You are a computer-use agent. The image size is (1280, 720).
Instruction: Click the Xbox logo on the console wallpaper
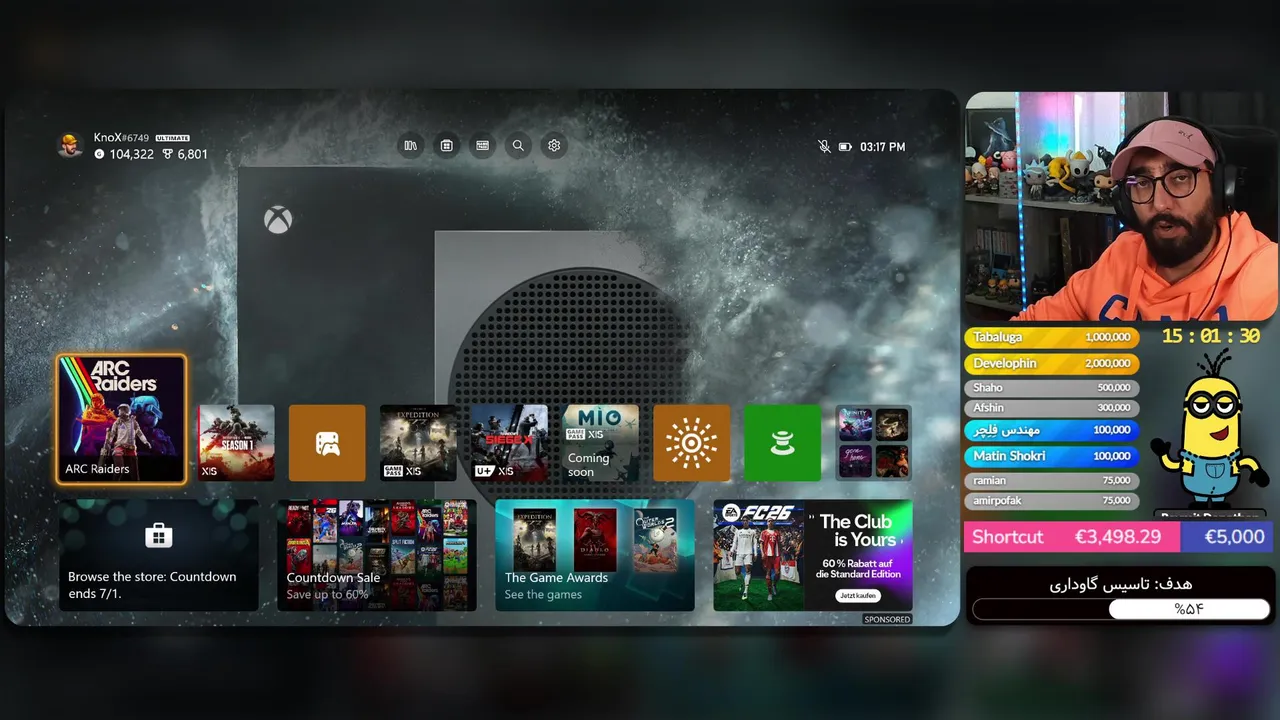click(x=278, y=220)
